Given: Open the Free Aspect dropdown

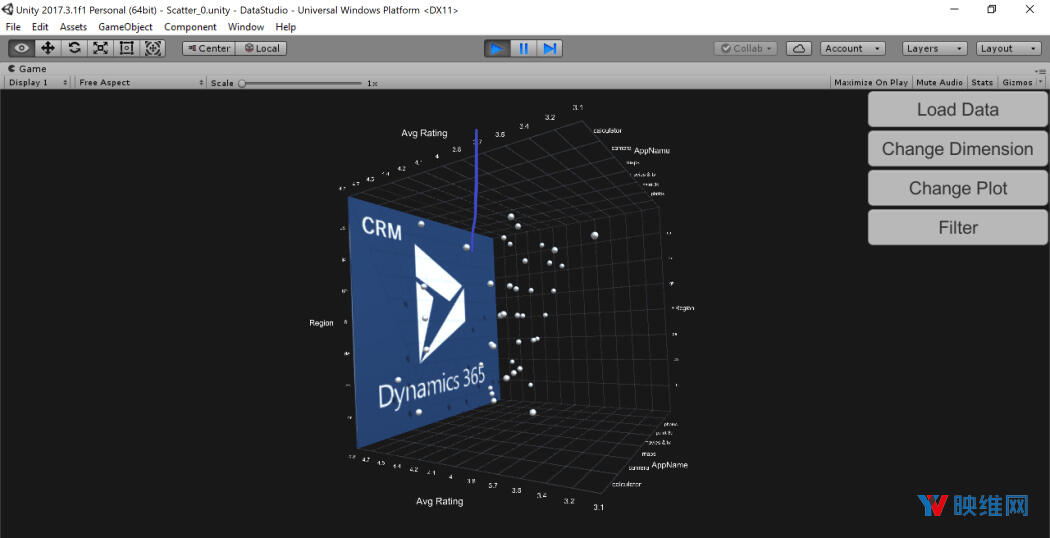Looking at the screenshot, I should click(138, 82).
